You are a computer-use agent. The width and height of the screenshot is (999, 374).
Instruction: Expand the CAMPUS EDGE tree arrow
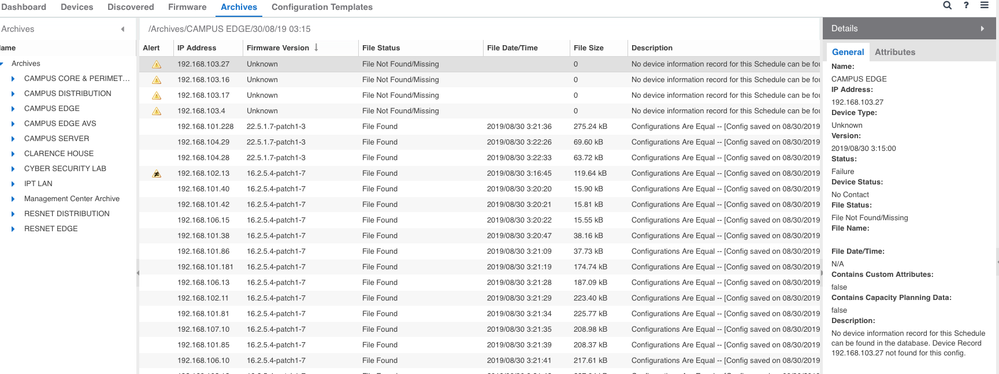(x=13, y=108)
